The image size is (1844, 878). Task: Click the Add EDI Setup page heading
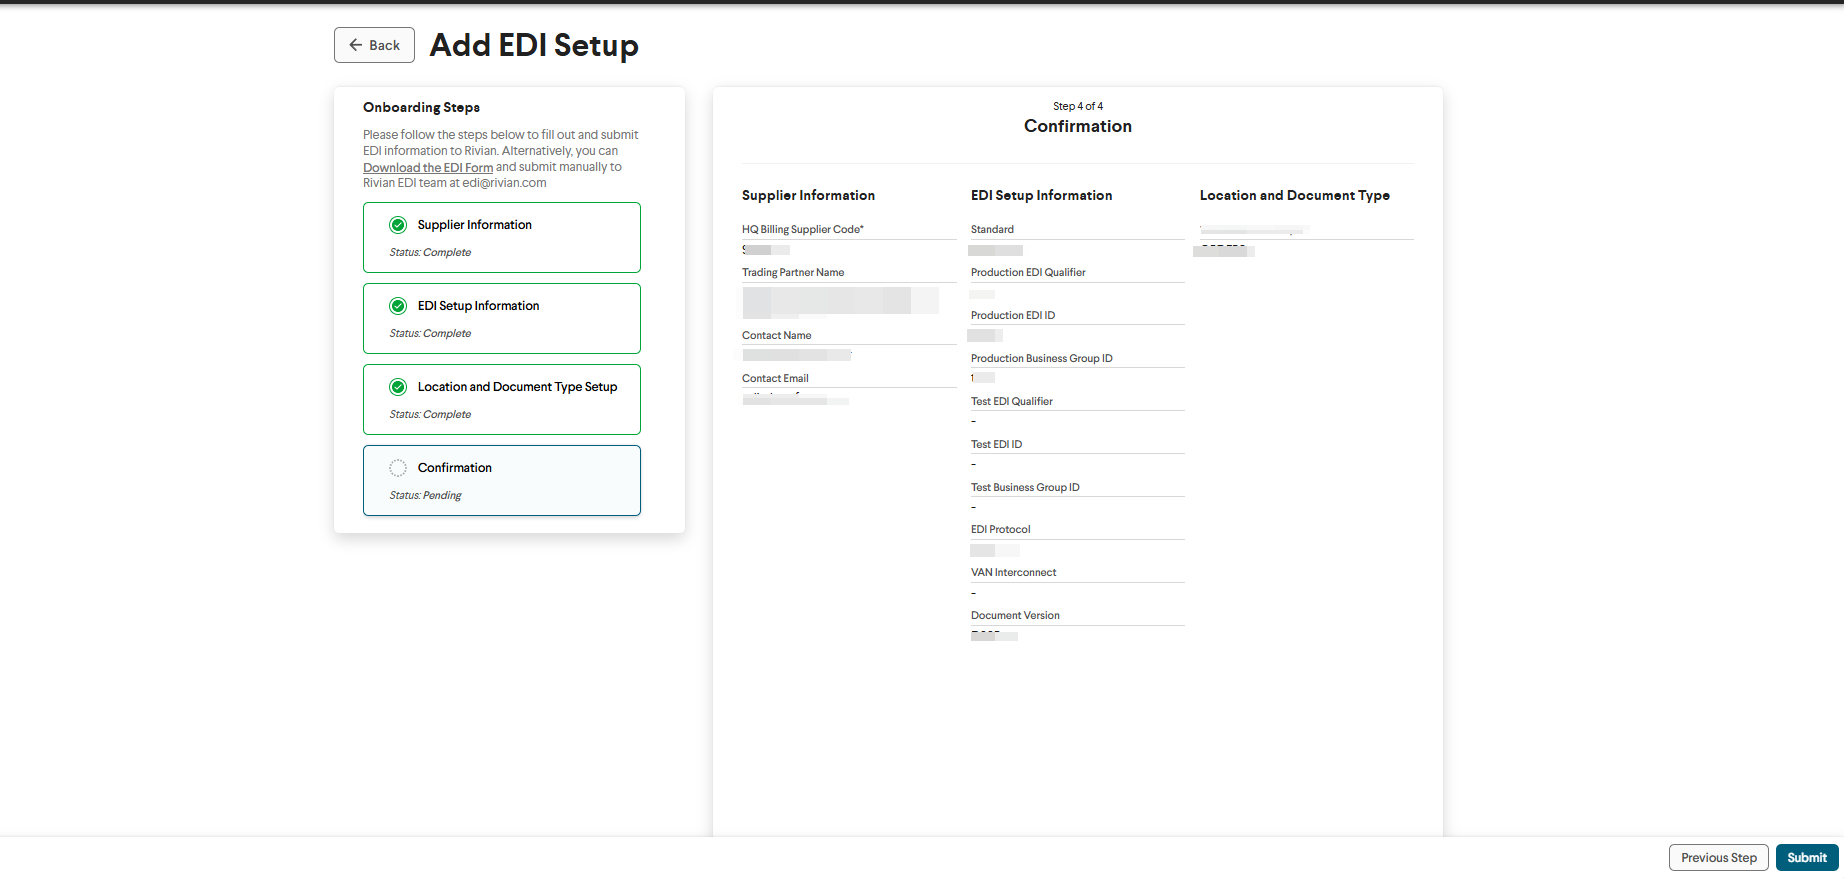[534, 46]
